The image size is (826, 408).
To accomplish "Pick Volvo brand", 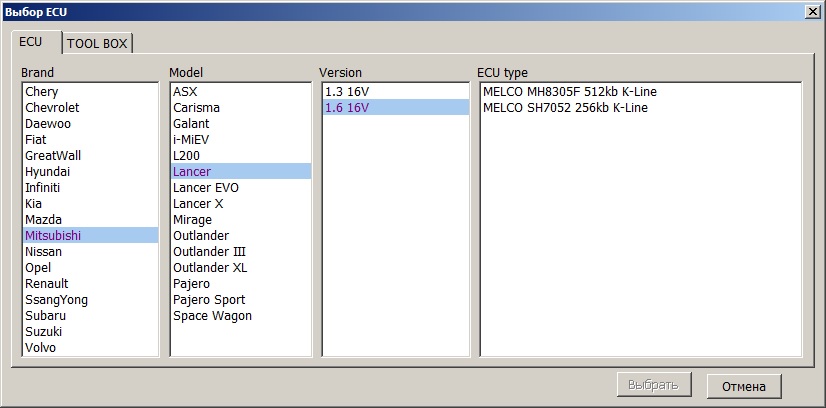I will click(90, 347).
